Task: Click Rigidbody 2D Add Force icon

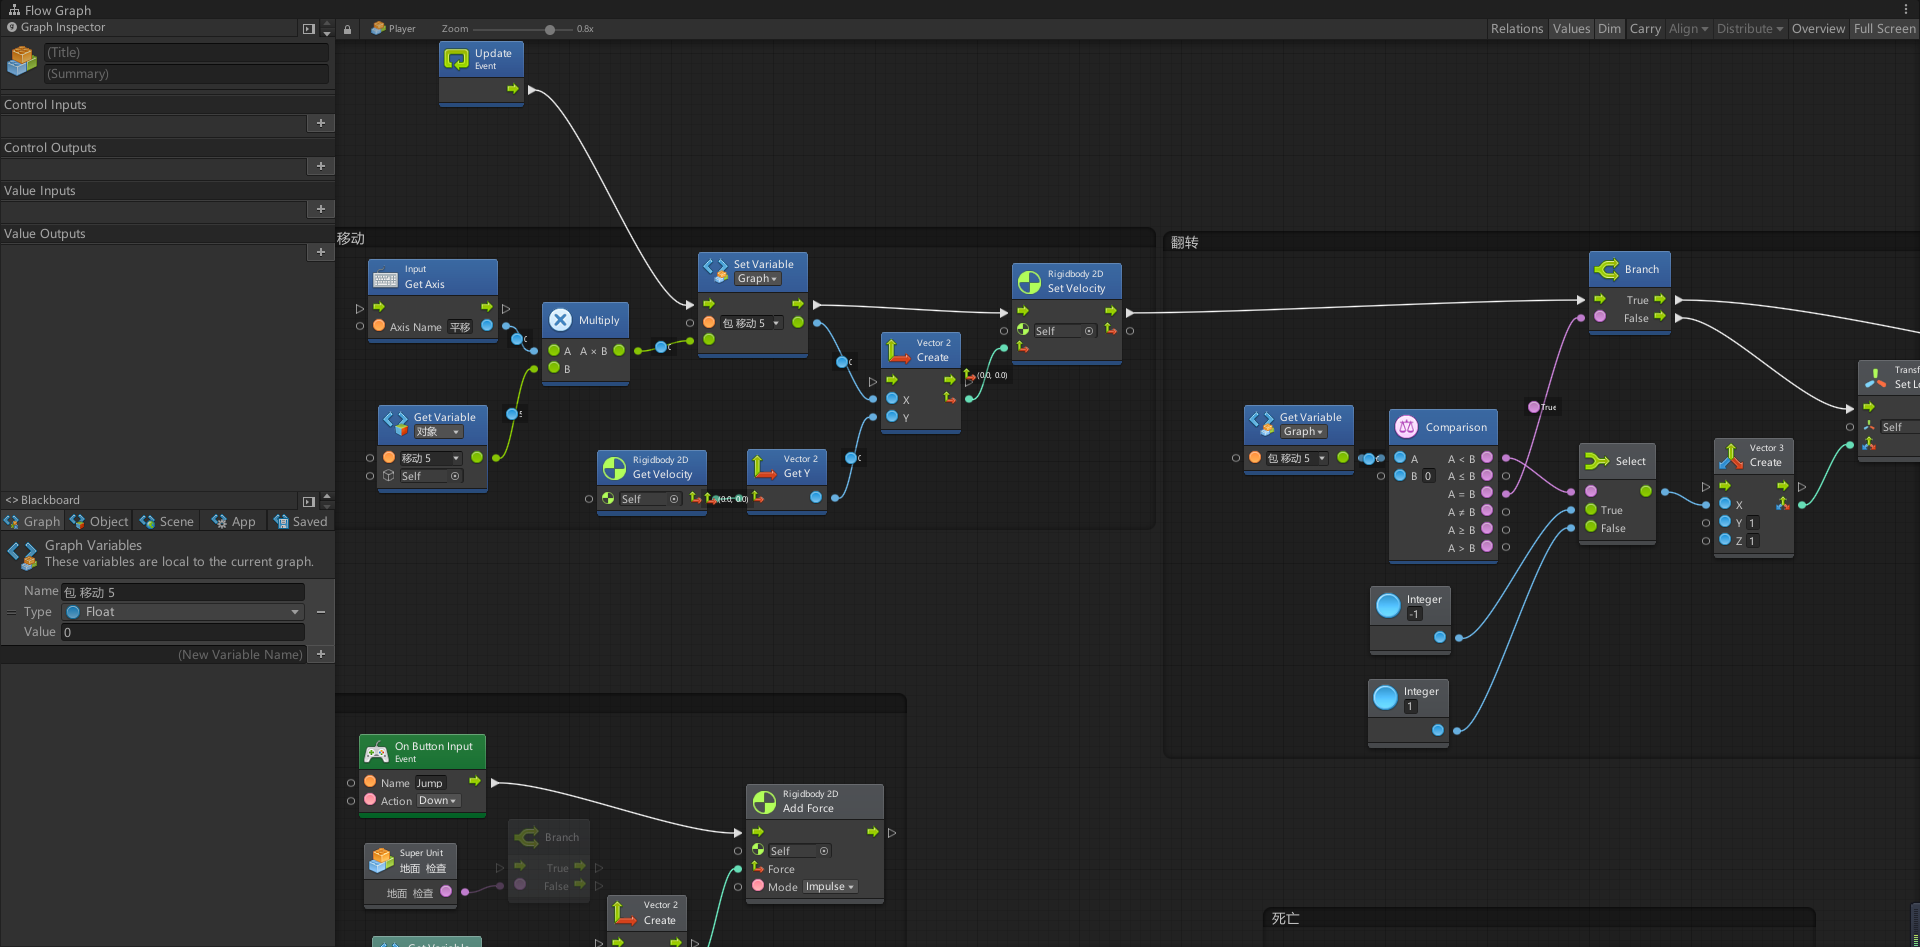Action: click(x=764, y=801)
